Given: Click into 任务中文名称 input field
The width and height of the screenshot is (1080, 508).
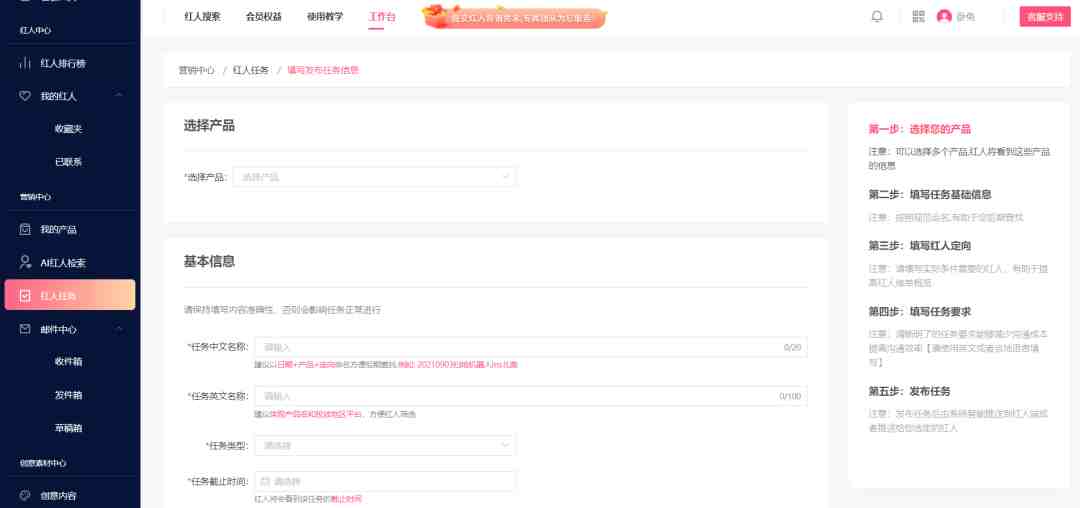Looking at the screenshot, I should click(x=531, y=347).
